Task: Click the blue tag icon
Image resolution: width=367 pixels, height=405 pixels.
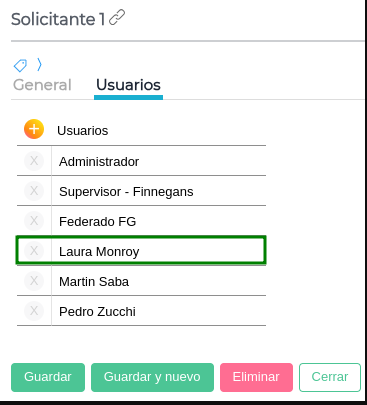Action: 20,65
